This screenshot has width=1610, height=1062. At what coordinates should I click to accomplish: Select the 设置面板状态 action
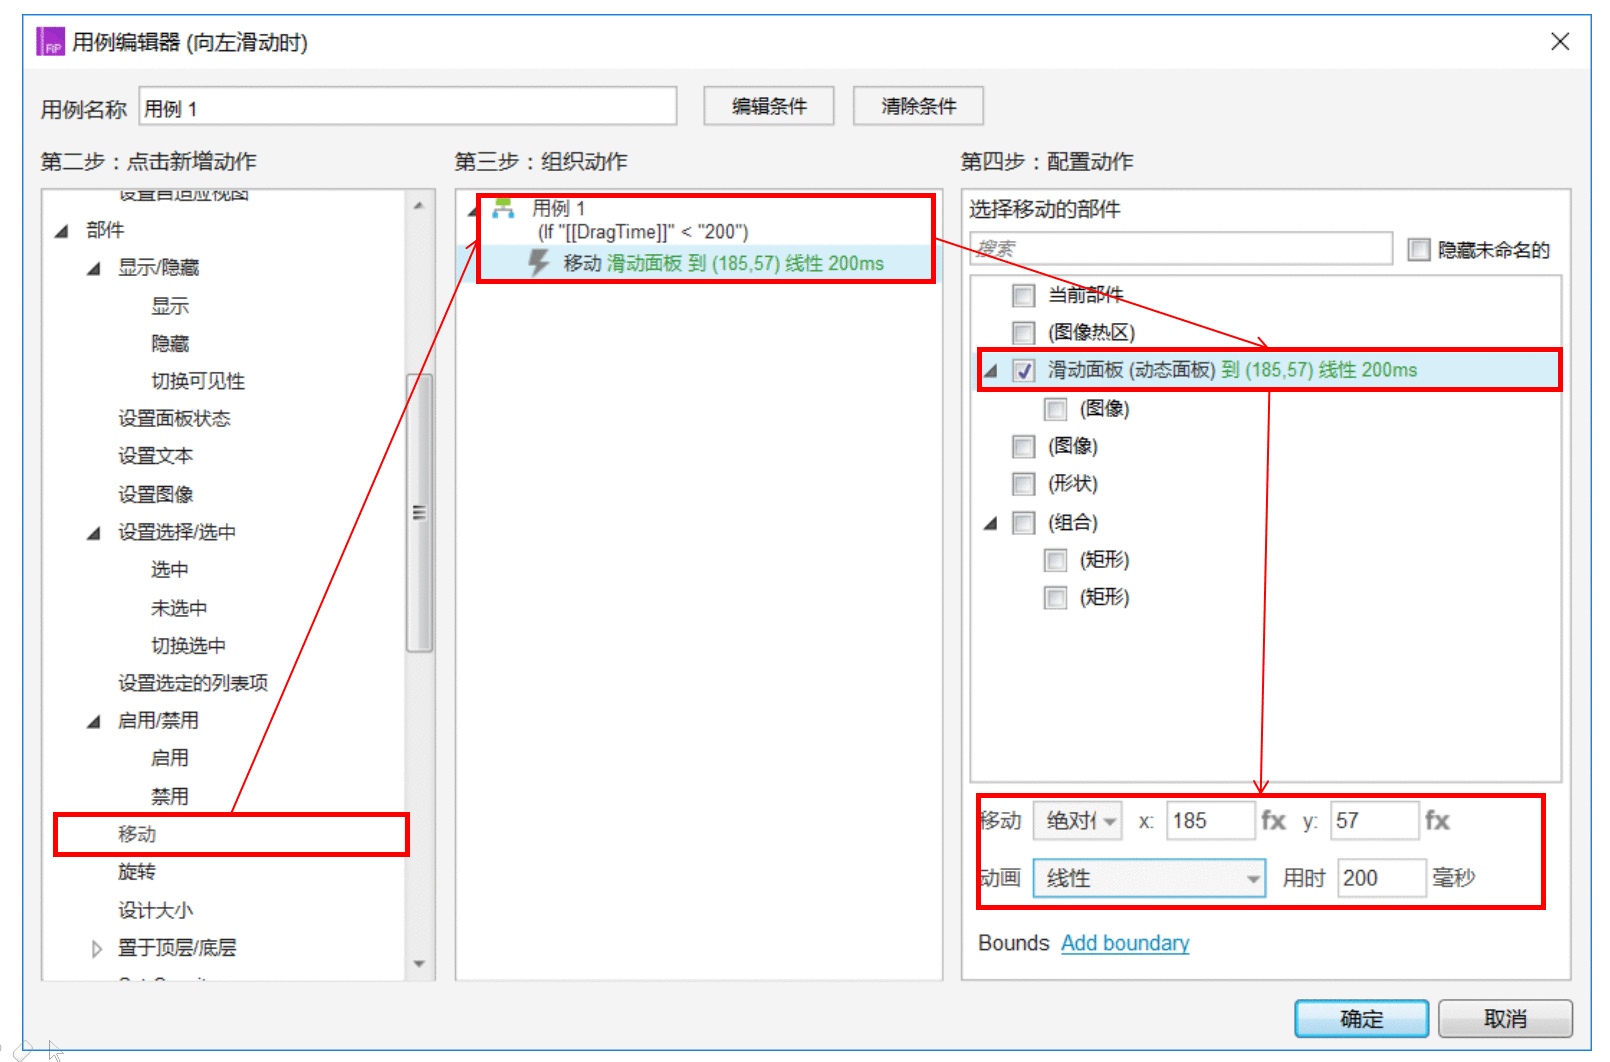174,418
